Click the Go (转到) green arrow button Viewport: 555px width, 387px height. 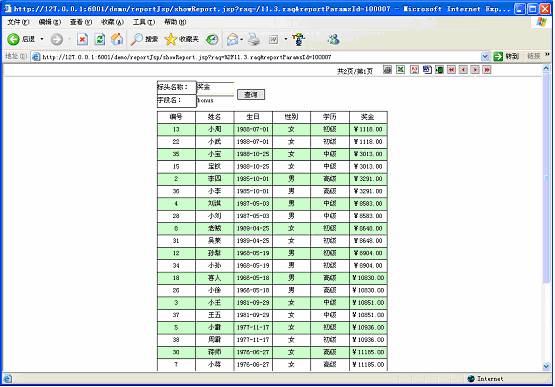tap(506, 56)
